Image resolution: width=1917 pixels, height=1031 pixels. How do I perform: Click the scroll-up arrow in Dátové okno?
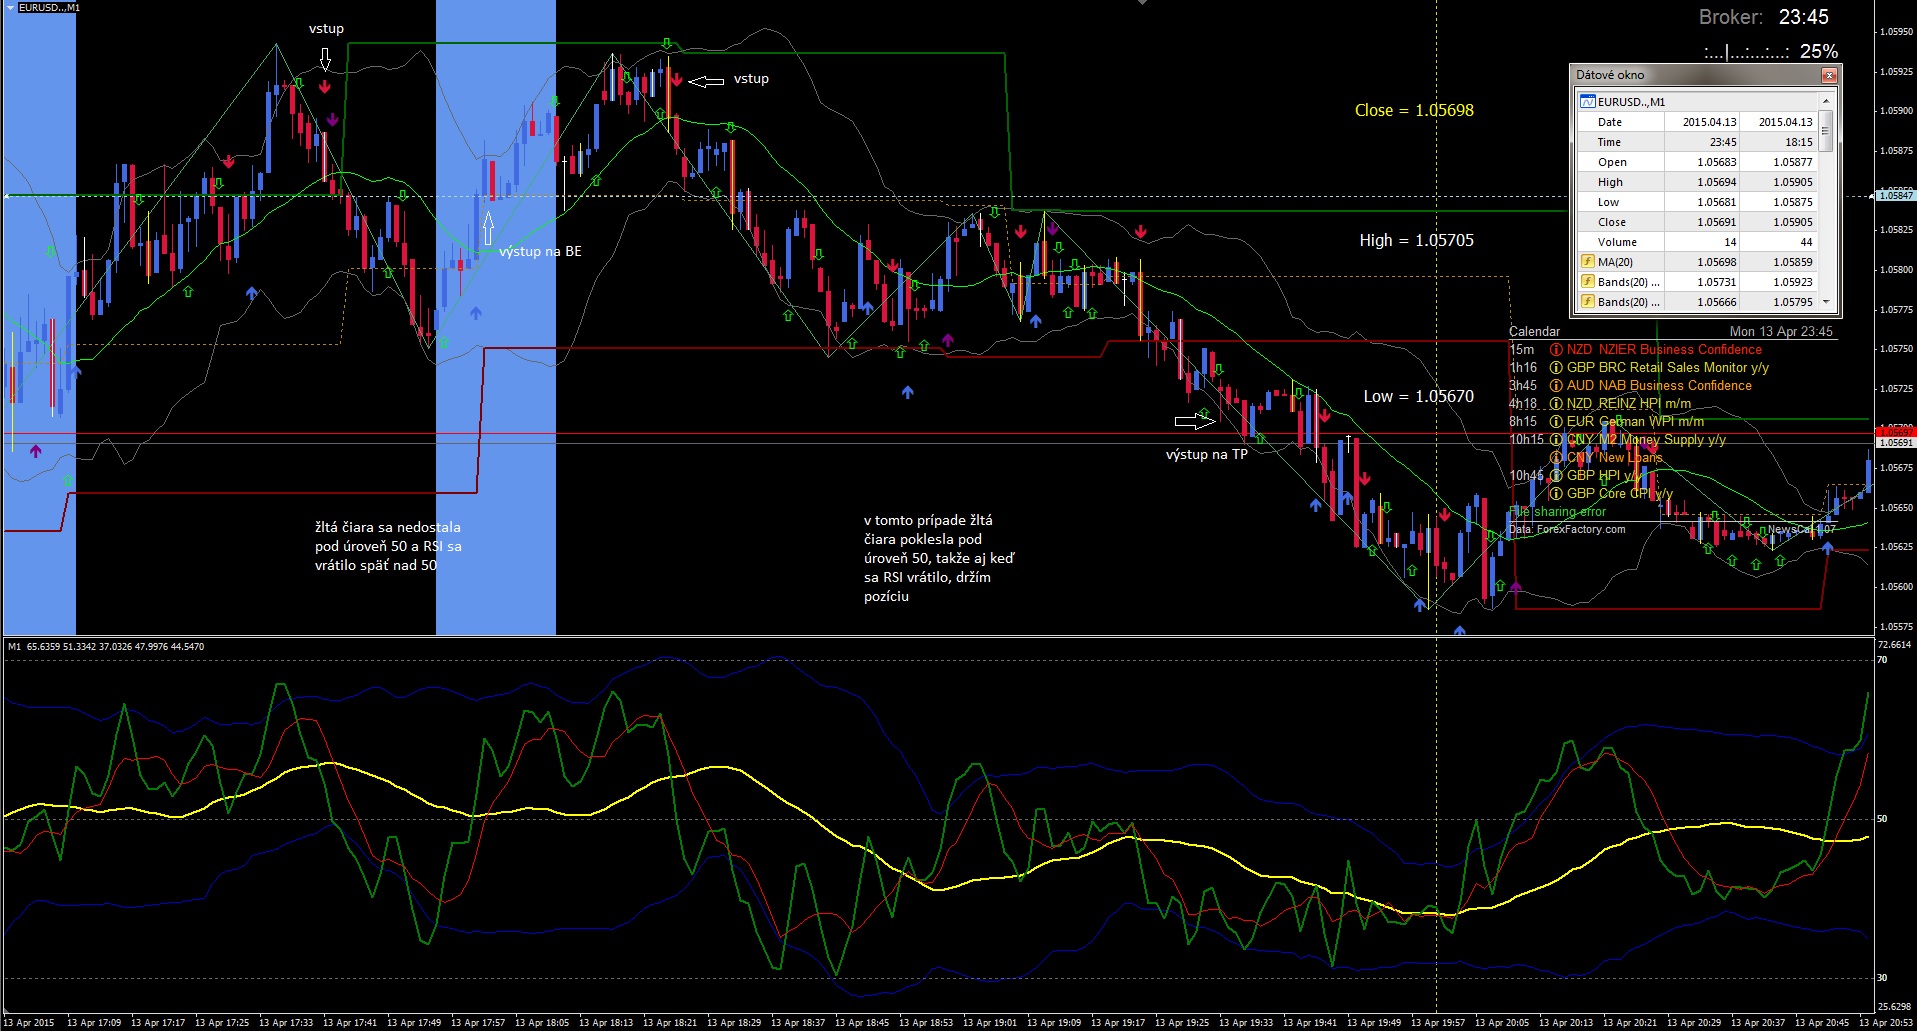click(1825, 102)
